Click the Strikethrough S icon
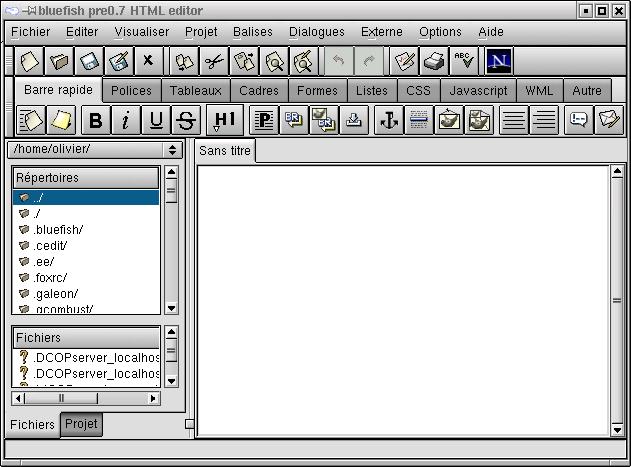 click(x=186, y=121)
